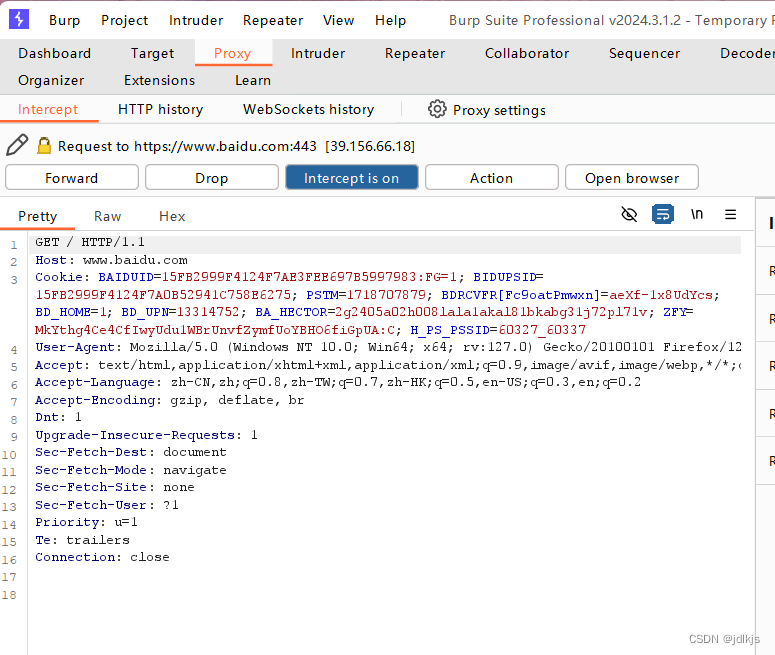Click the Sec-Fetch-Mode: navigate line
Screen dimensions: 775x655
click(130, 470)
